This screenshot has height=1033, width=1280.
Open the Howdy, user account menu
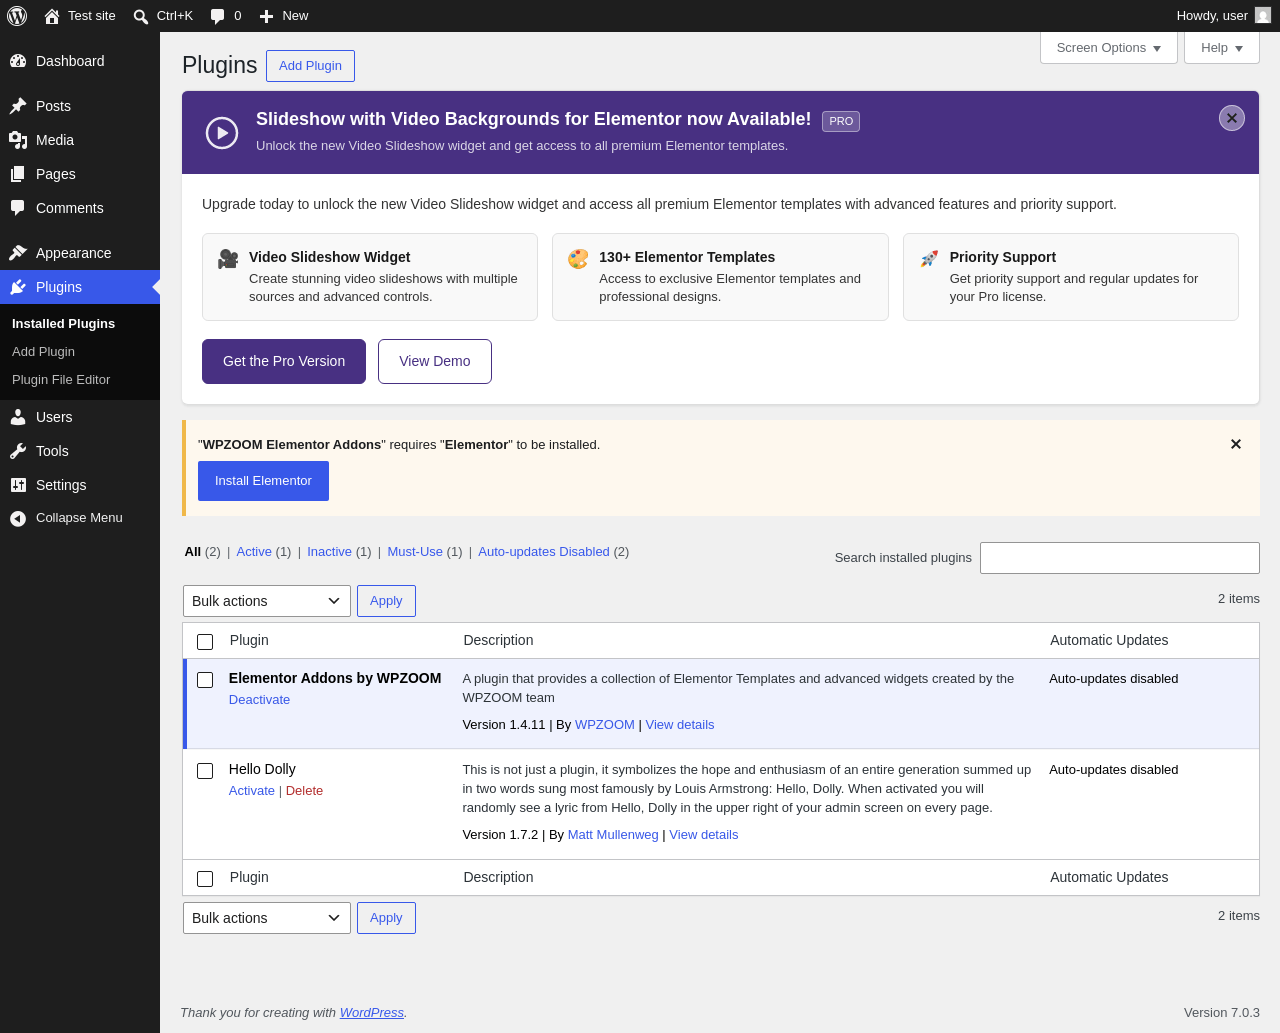(1223, 16)
